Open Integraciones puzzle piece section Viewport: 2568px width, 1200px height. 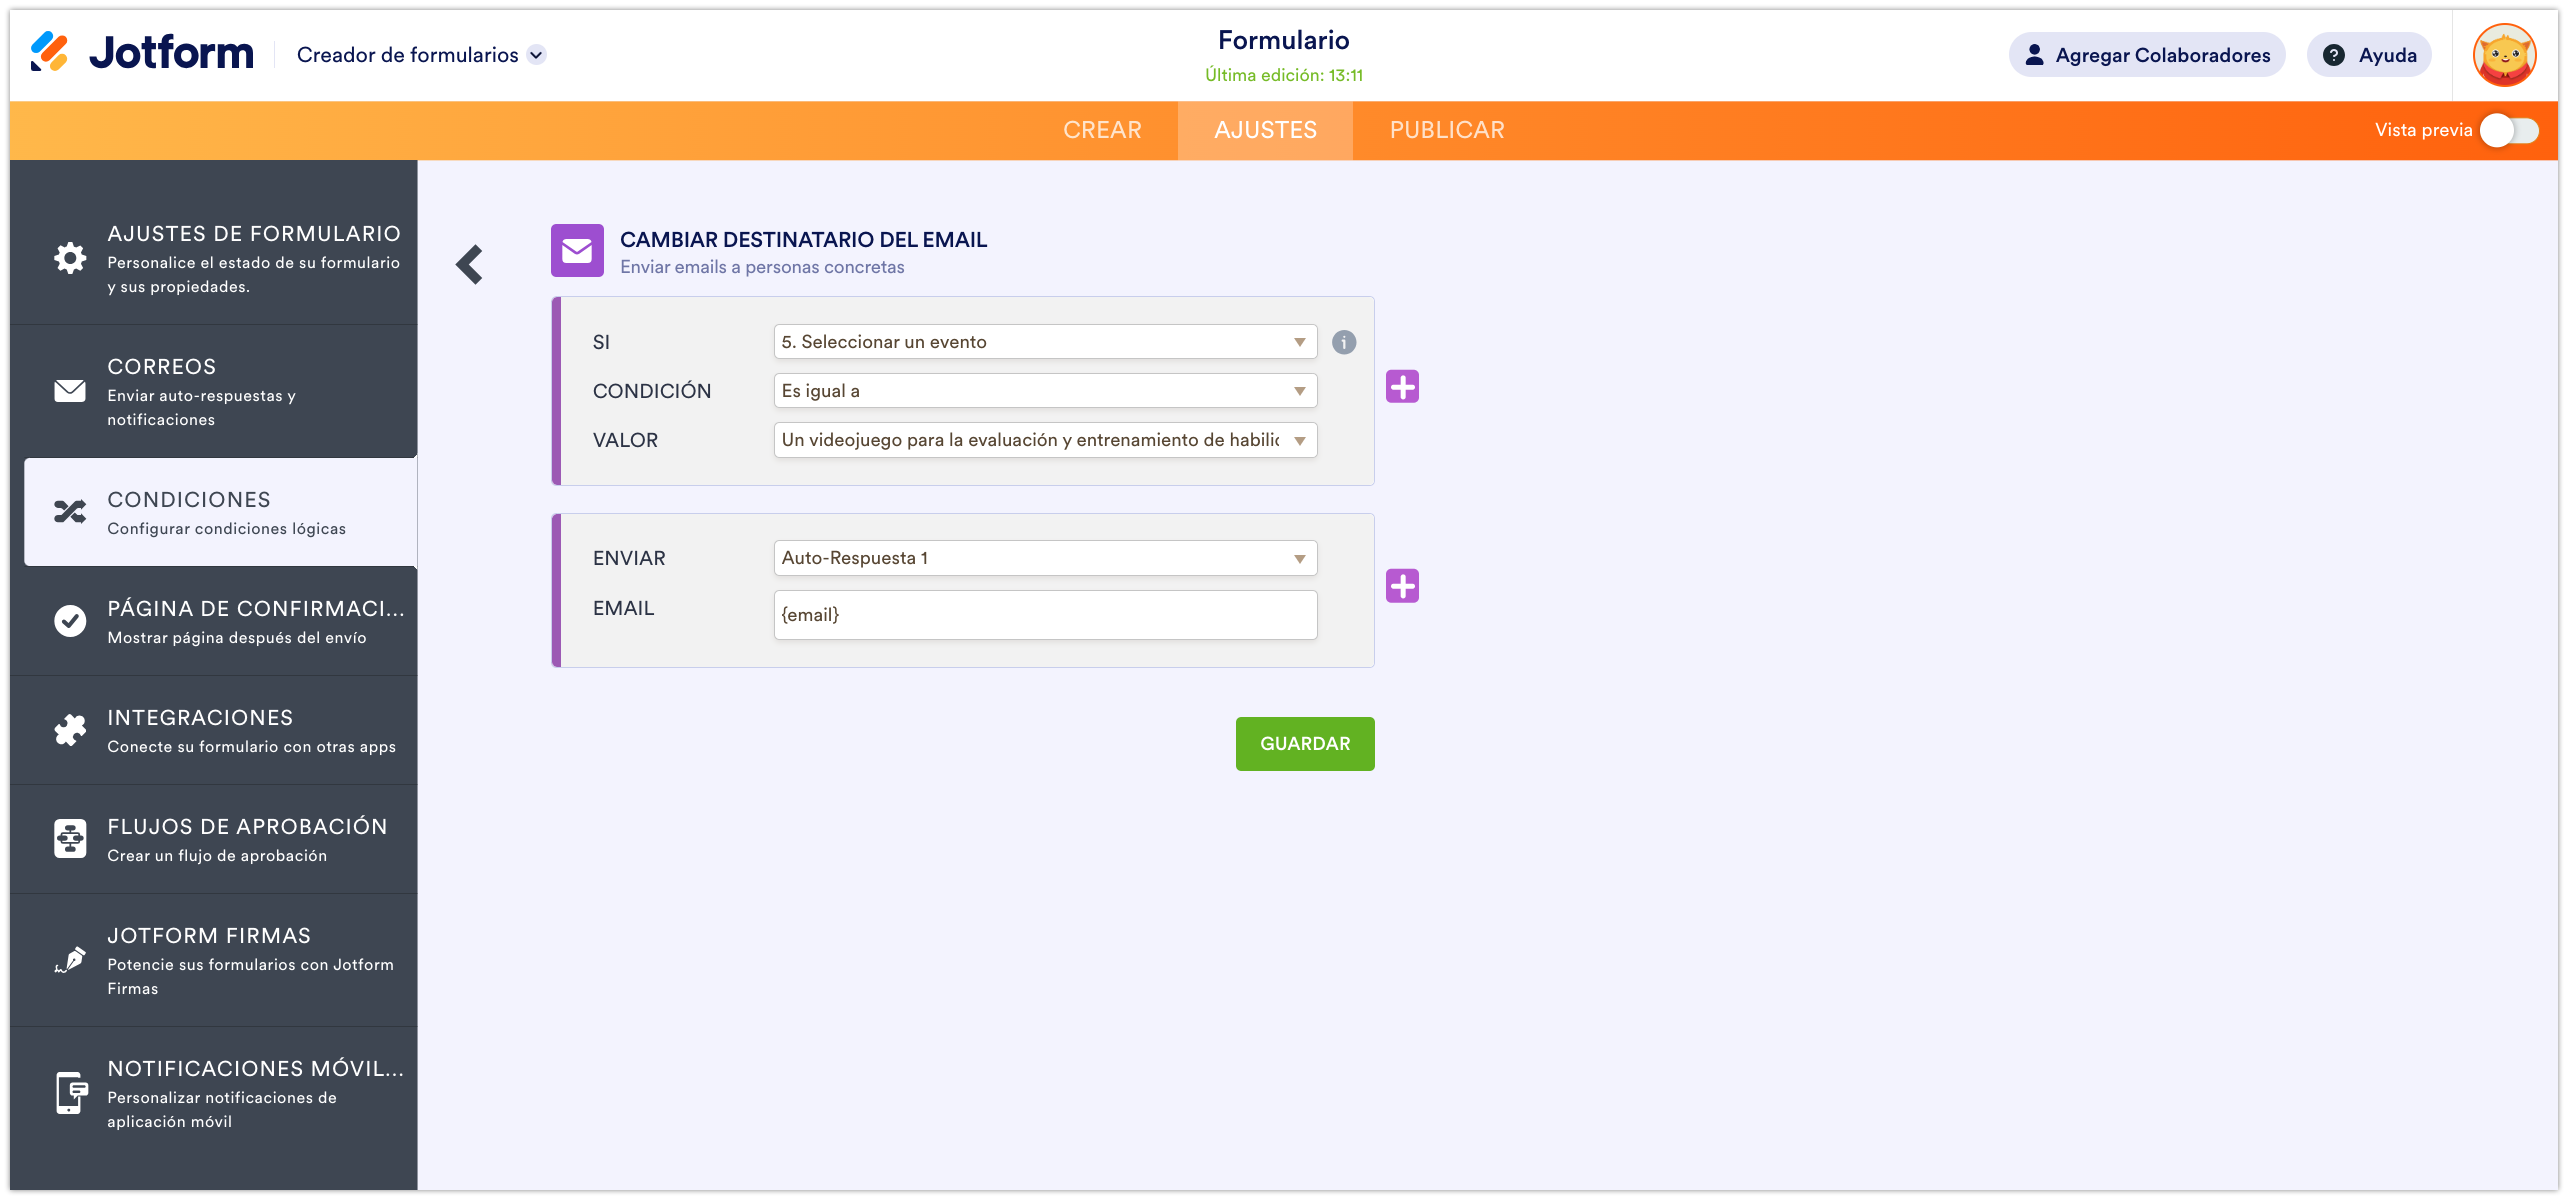click(214, 731)
